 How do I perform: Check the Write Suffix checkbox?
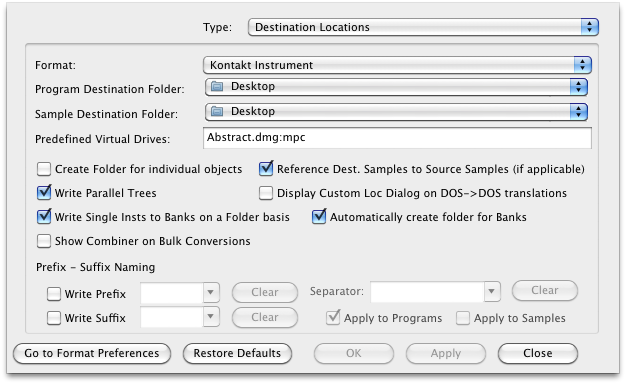[x=54, y=318]
